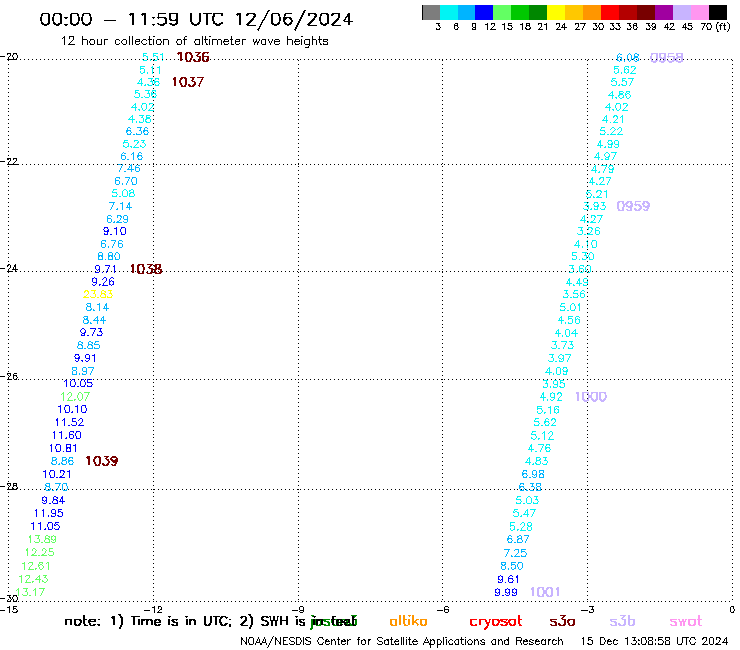
Task: Click the s3a time label 1038
Action: click(146, 269)
